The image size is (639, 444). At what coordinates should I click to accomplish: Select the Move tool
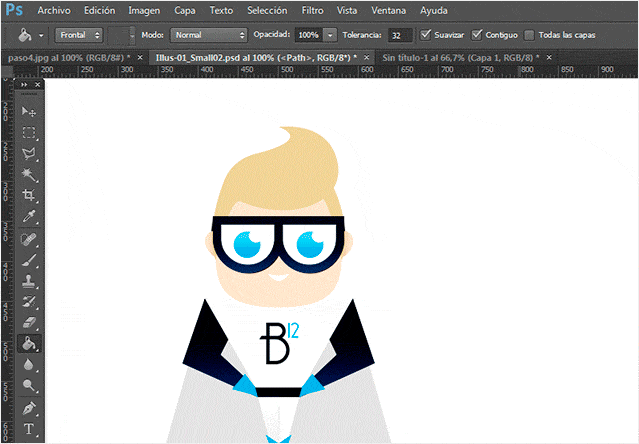30,111
